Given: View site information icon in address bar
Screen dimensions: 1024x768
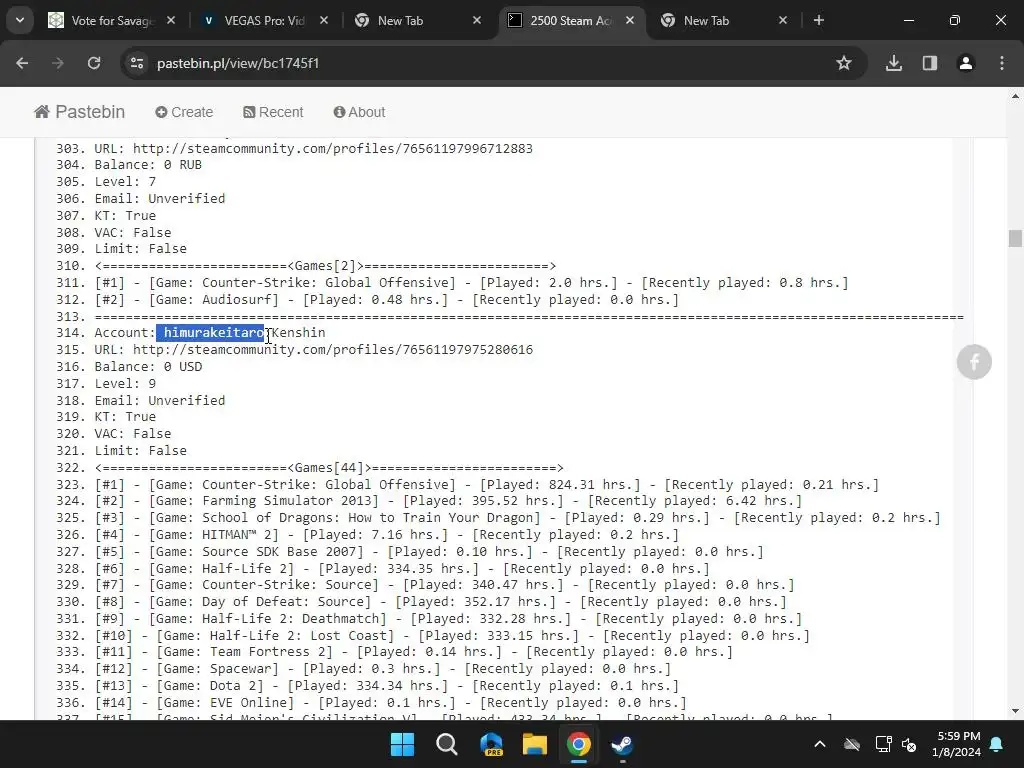Looking at the screenshot, I should [x=137, y=63].
